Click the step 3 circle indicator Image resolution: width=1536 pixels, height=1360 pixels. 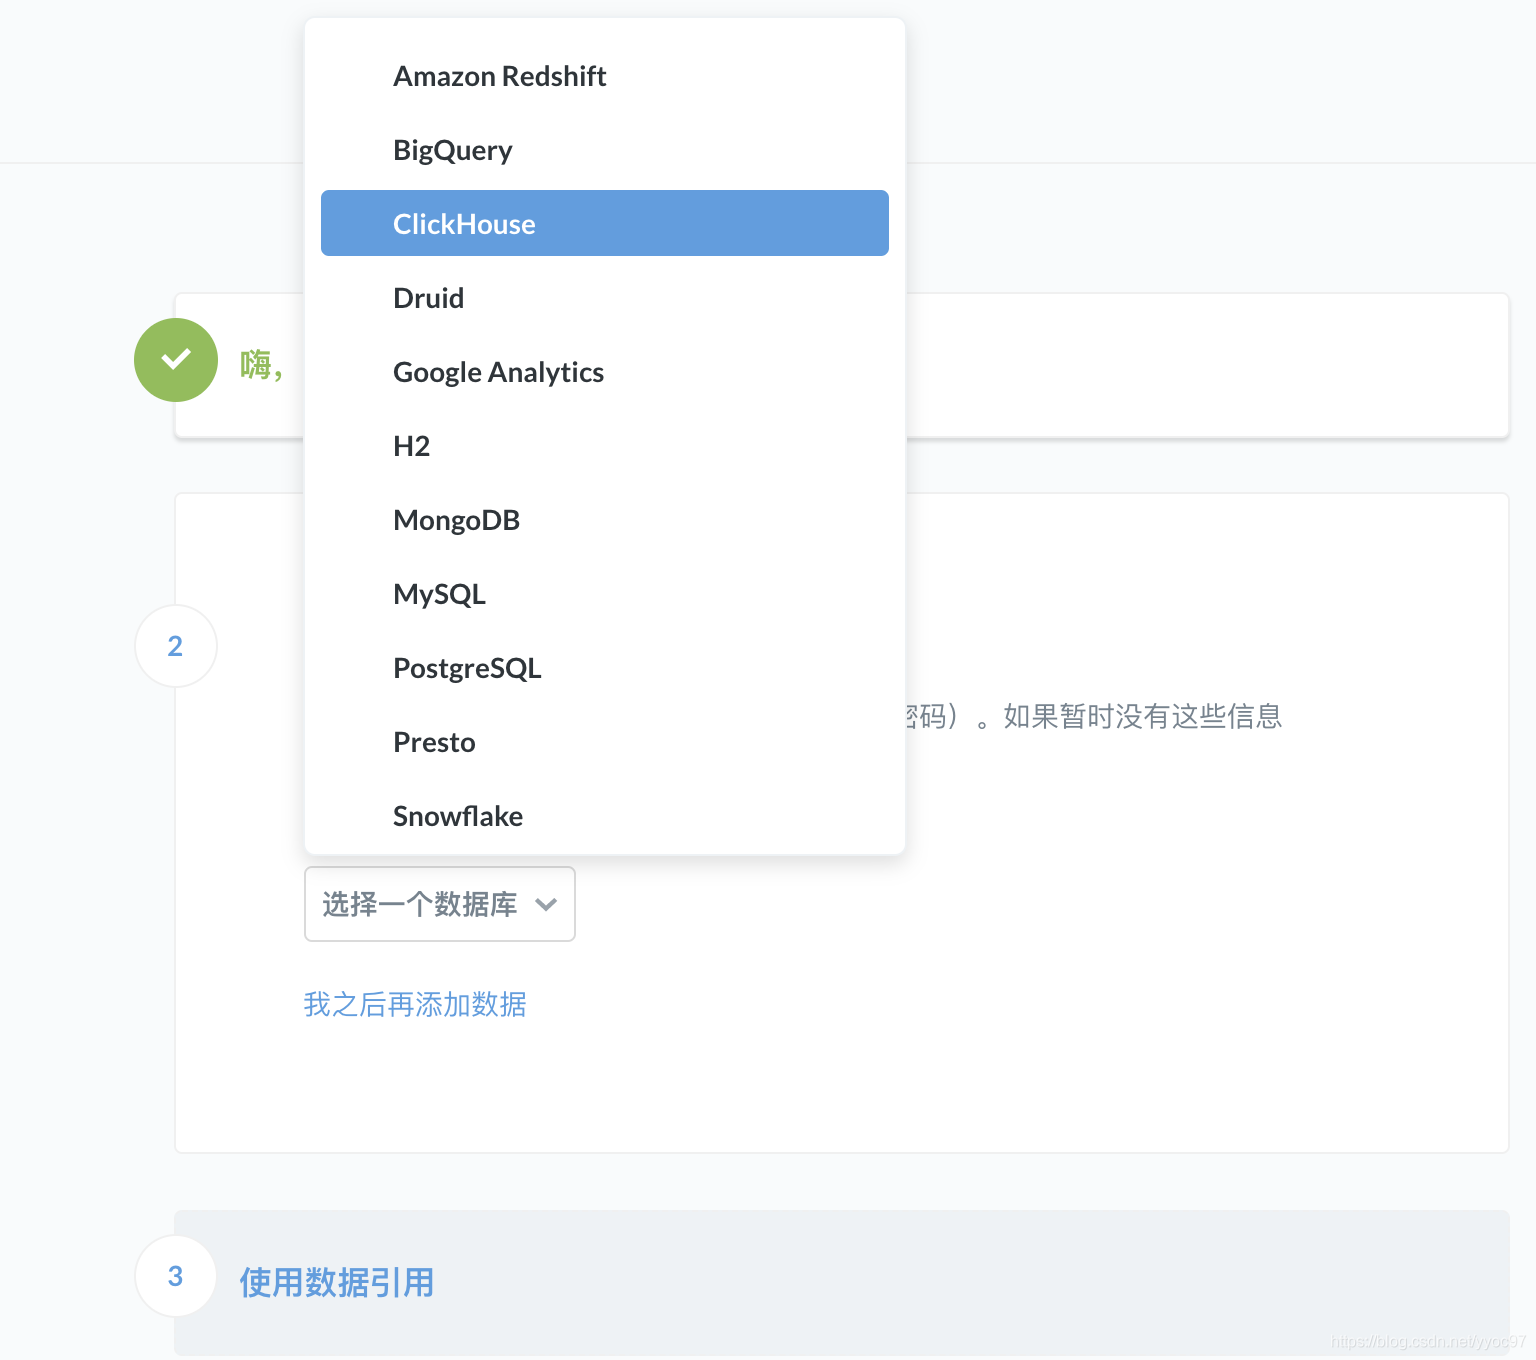click(x=176, y=1276)
